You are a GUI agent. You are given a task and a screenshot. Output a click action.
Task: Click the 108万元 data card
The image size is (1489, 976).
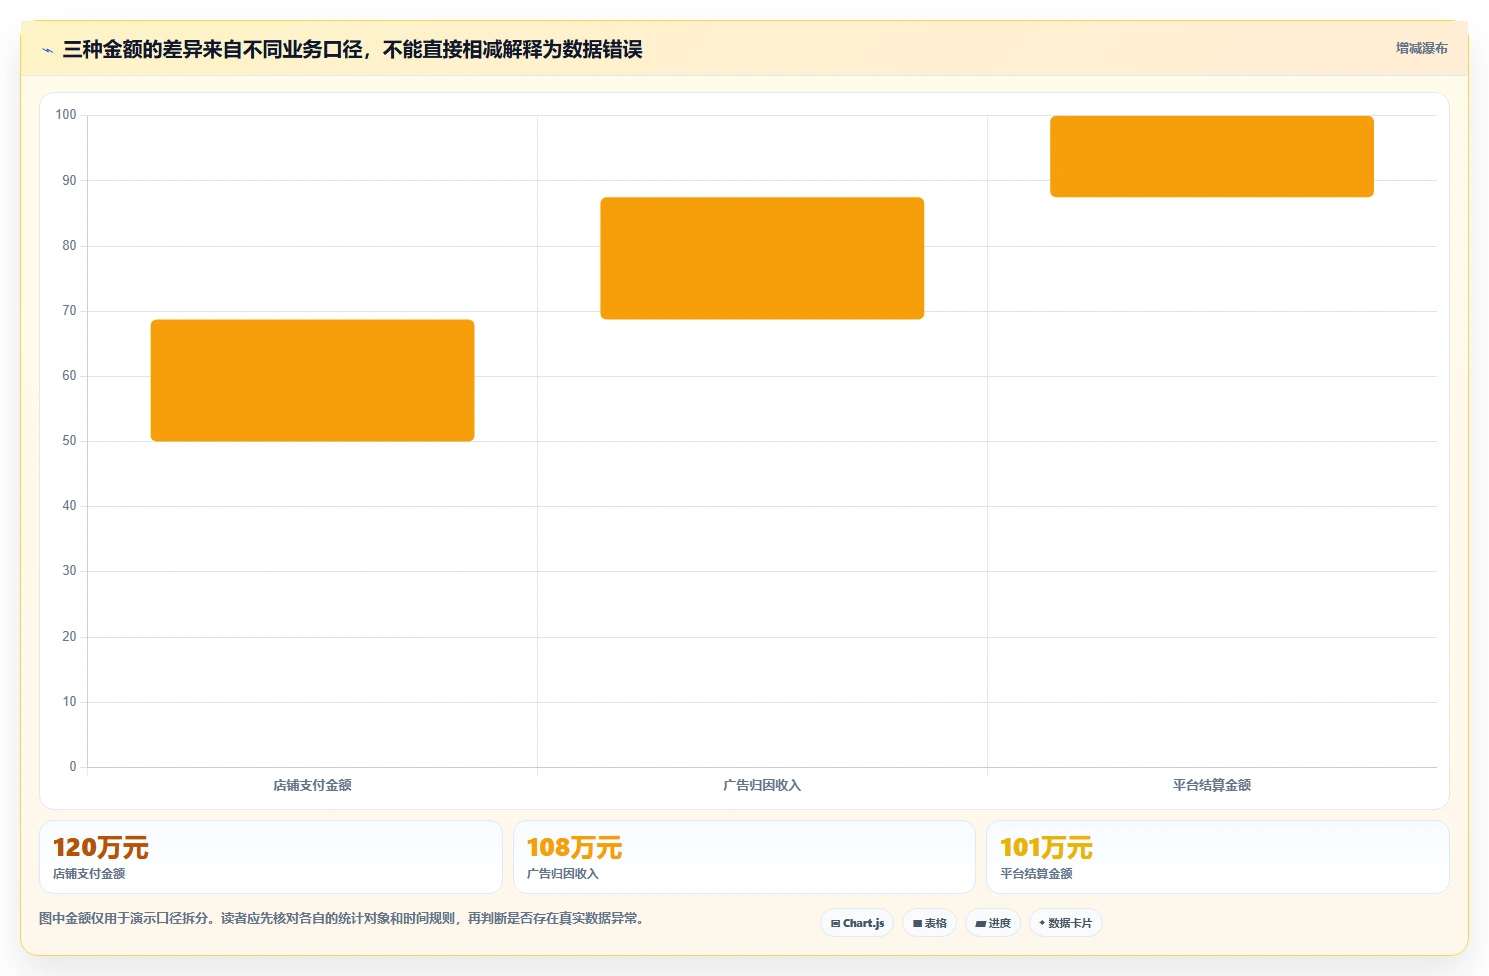[x=744, y=857]
